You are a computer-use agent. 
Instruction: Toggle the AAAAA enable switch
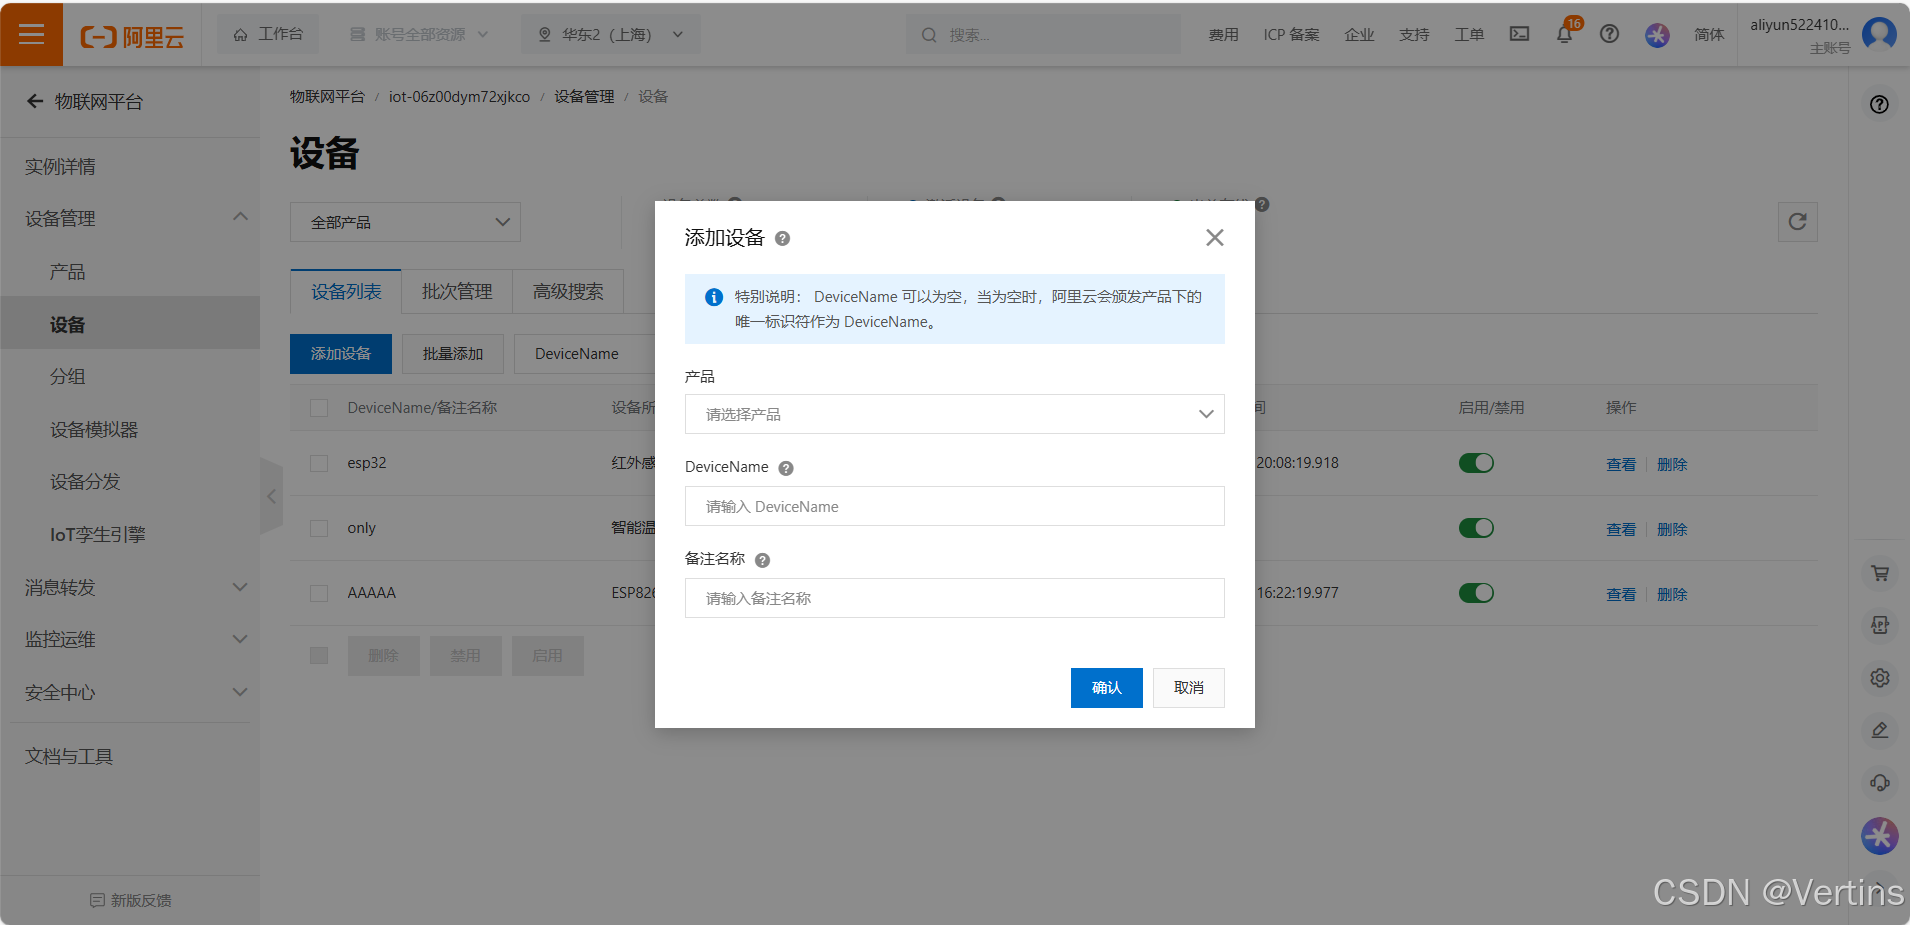tap(1476, 593)
